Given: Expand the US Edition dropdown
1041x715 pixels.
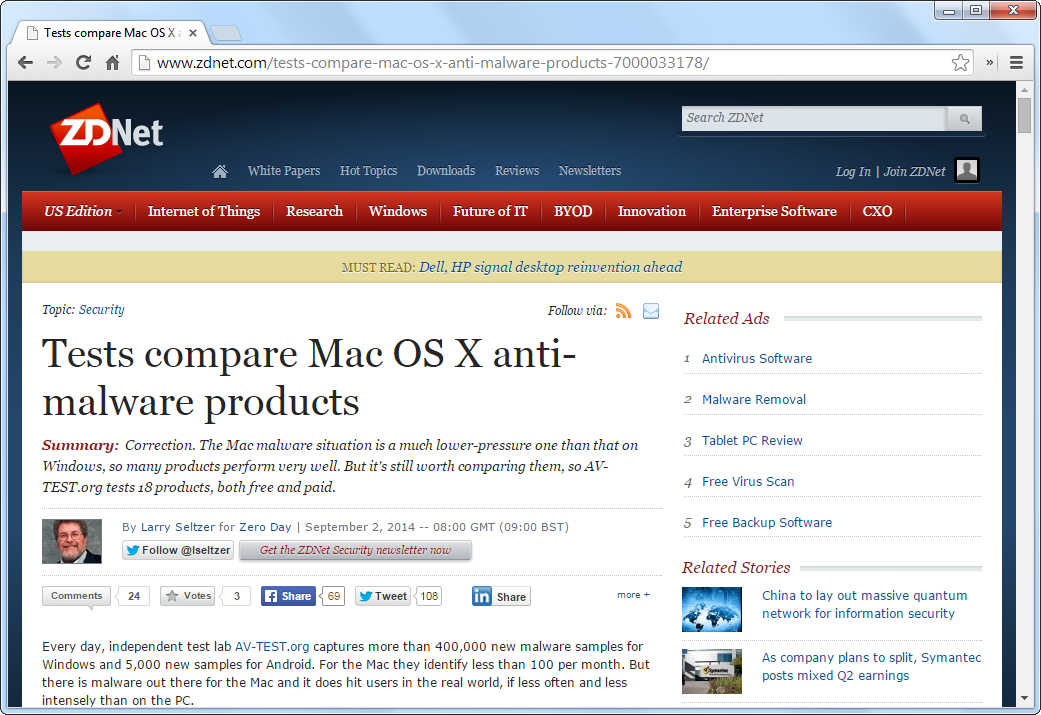Looking at the screenshot, I should 83,211.
